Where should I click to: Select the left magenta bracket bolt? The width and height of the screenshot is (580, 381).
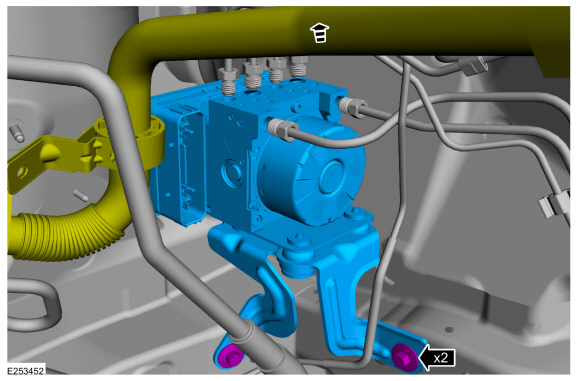[230, 356]
